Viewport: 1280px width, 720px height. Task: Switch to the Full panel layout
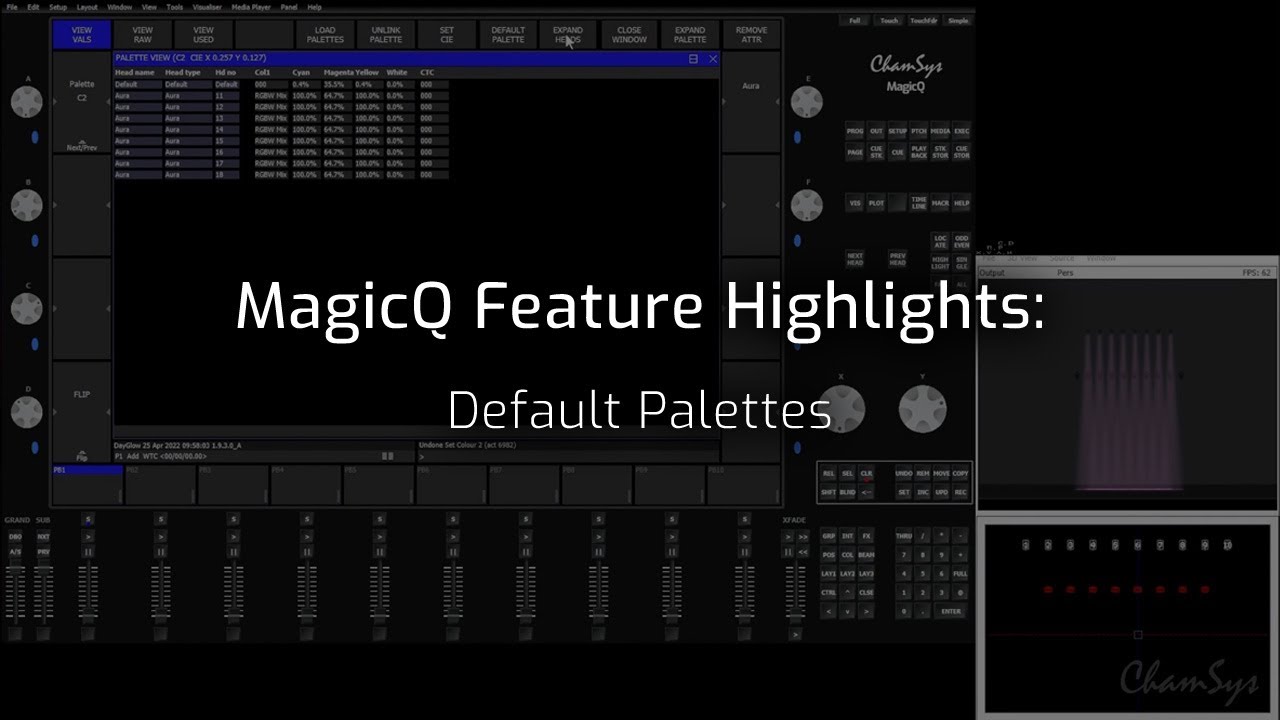click(x=855, y=20)
